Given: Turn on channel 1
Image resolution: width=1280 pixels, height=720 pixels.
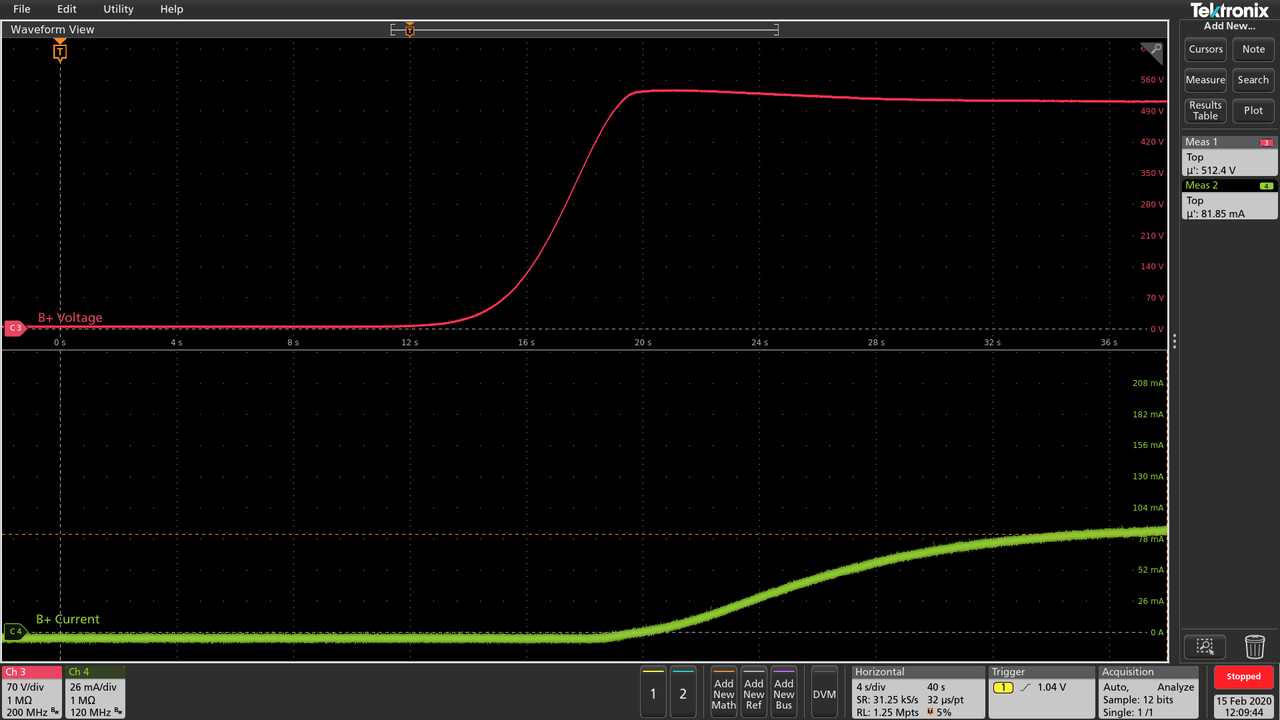Looking at the screenshot, I should (x=653, y=691).
